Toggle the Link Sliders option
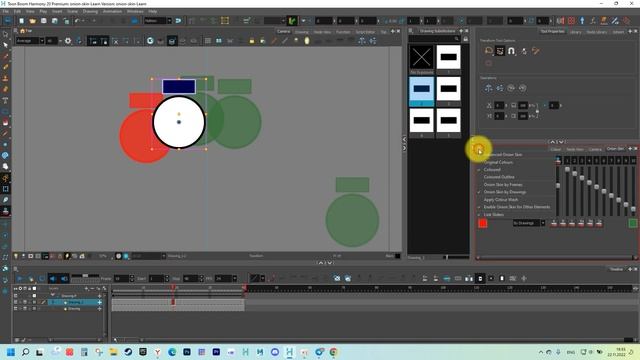The width and height of the screenshot is (640, 360). (493, 214)
